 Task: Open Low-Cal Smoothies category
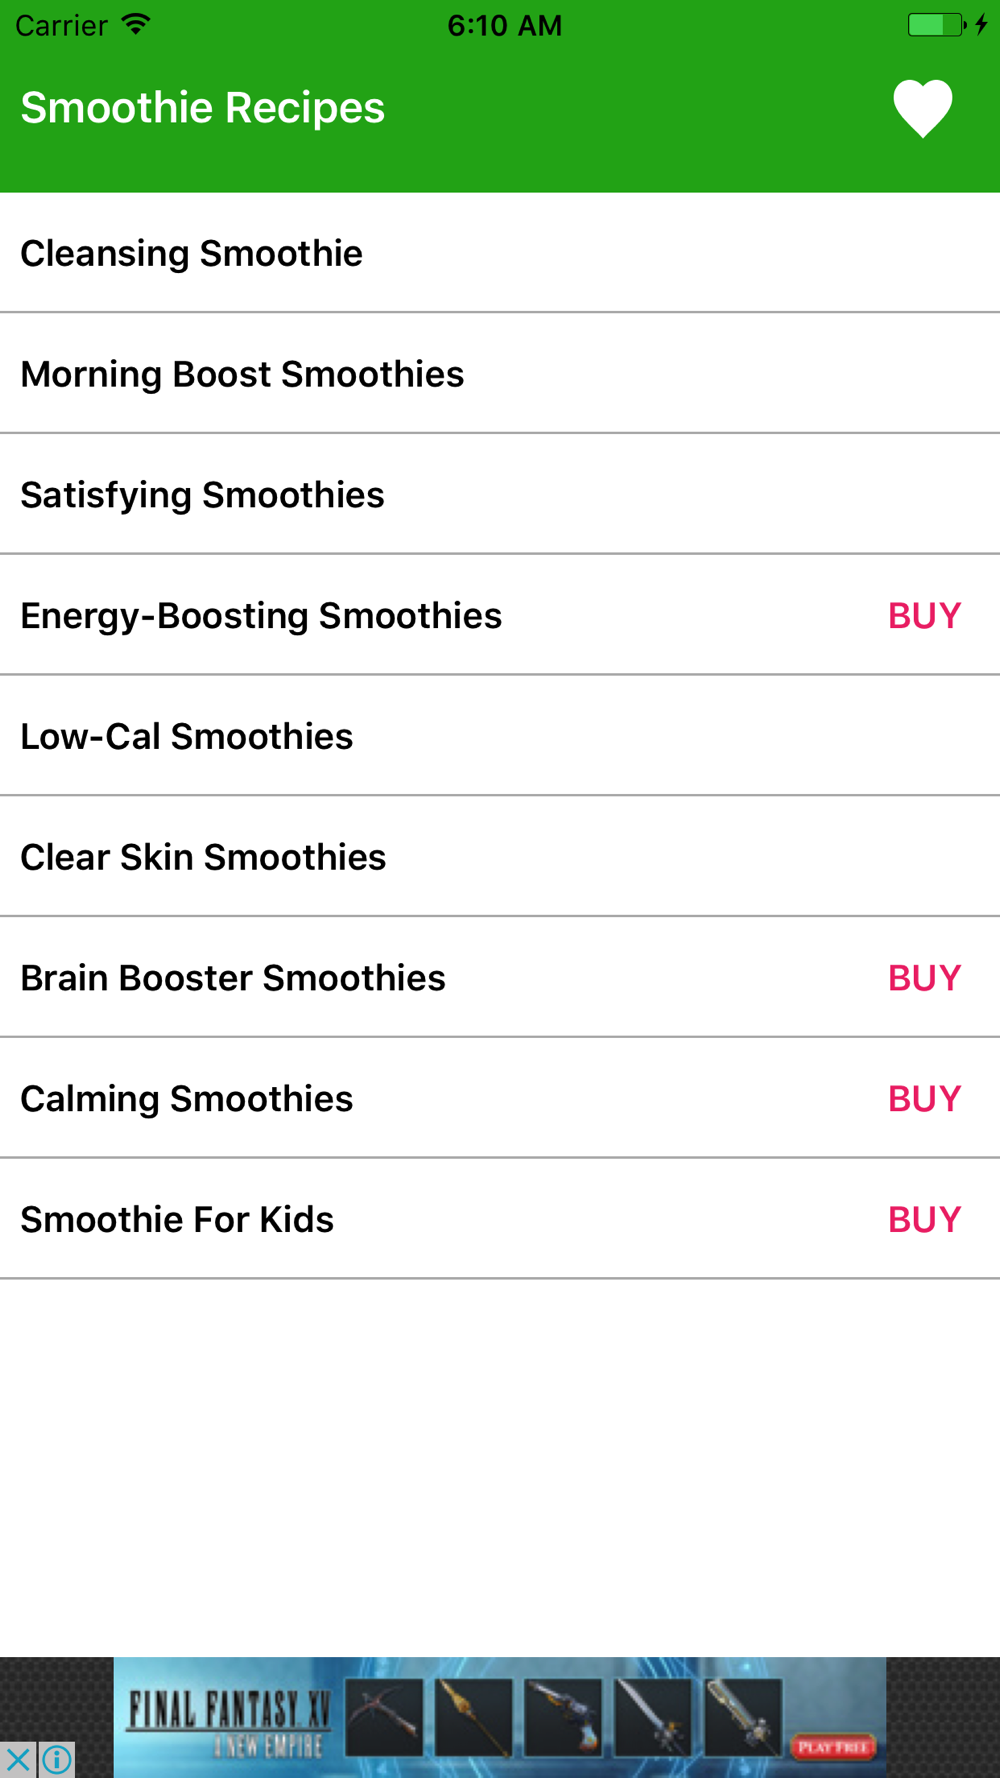pyautogui.click(x=500, y=736)
